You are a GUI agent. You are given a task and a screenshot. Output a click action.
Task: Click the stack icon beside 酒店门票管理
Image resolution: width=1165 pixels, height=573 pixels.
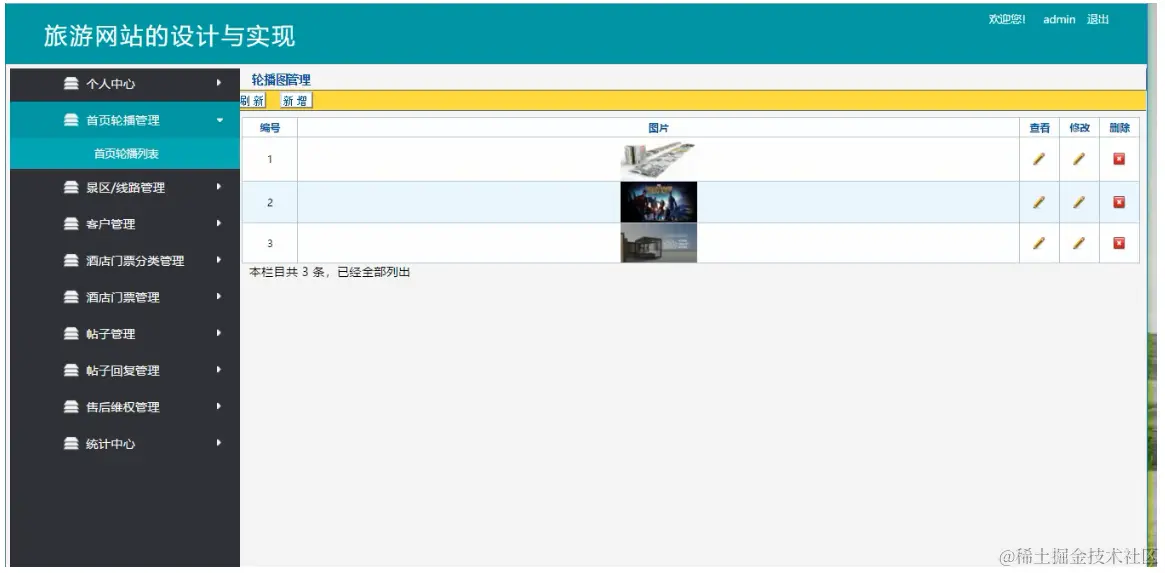71,297
